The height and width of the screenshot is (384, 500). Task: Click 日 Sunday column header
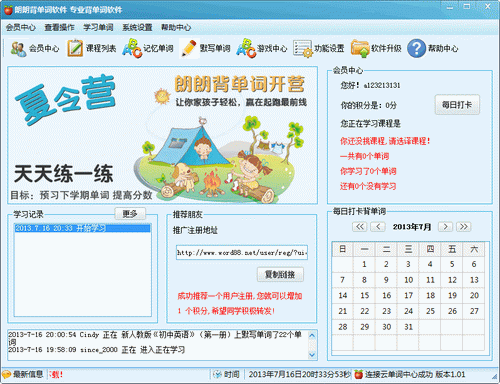(342, 249)
